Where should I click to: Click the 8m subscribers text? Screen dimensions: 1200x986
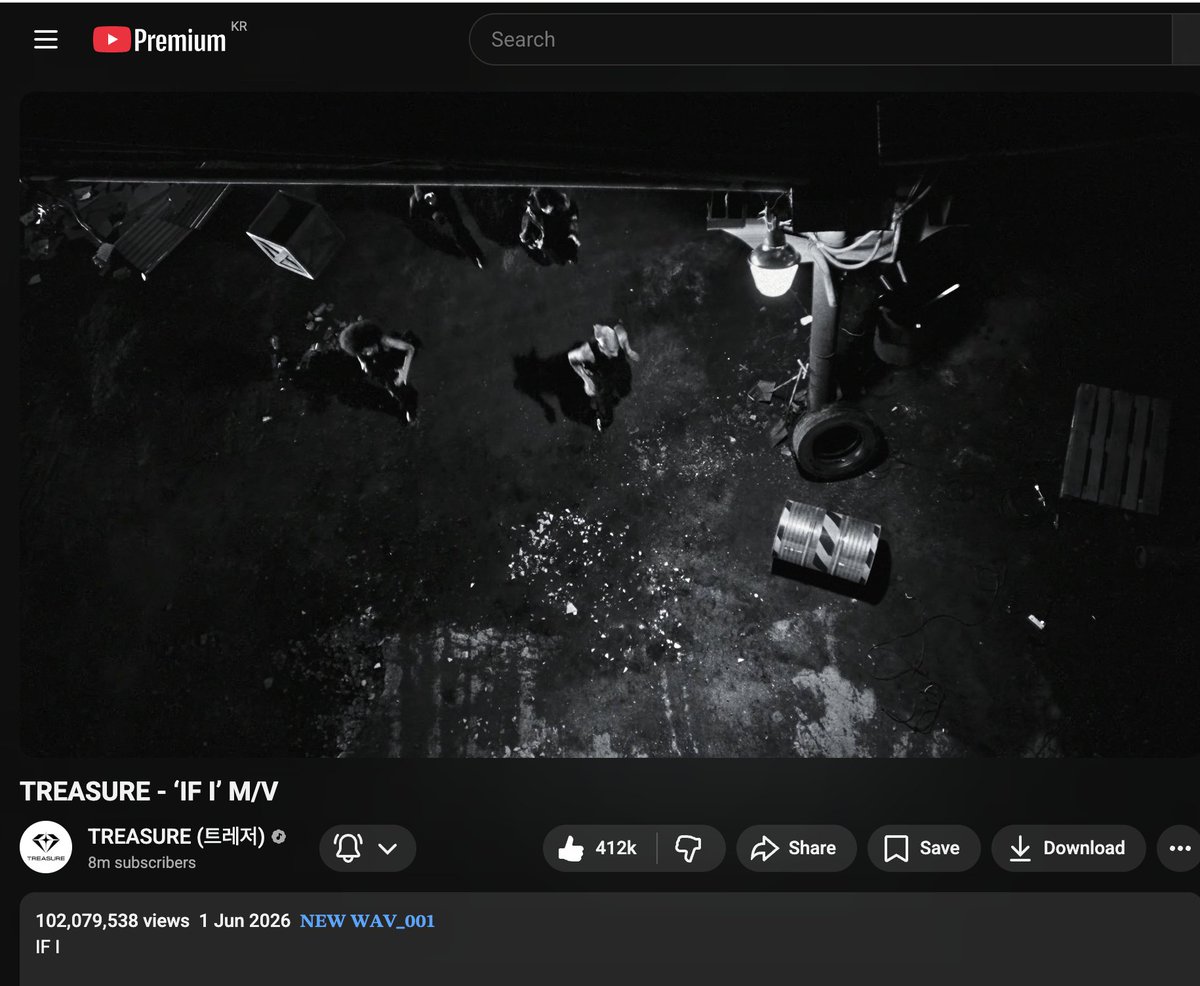[142, 863]
